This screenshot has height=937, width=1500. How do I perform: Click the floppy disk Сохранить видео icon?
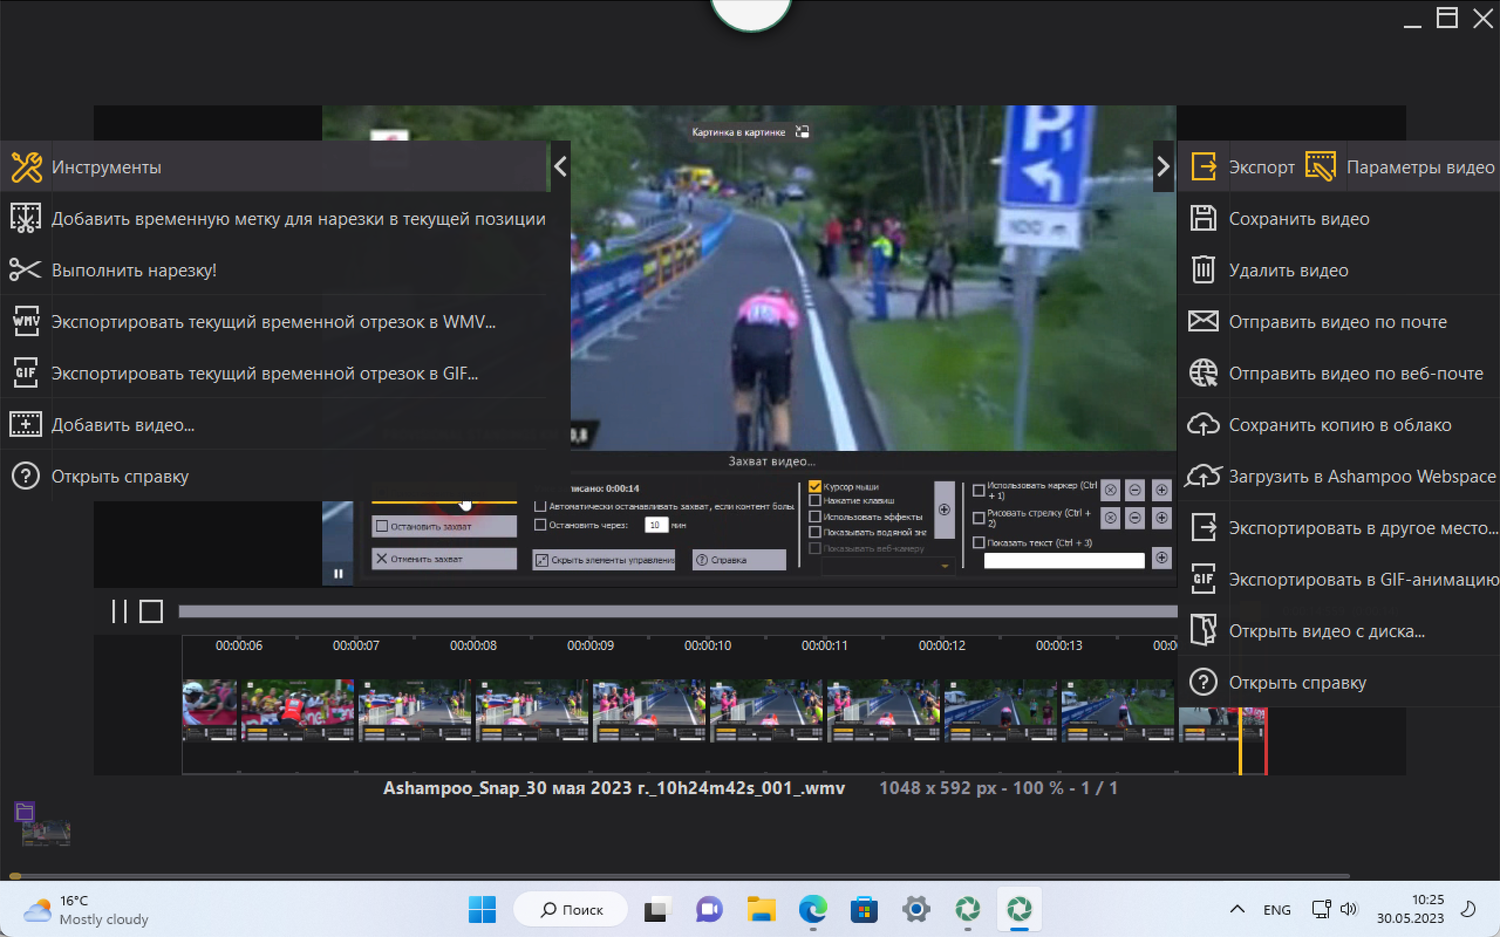[x=1203, y=219]
